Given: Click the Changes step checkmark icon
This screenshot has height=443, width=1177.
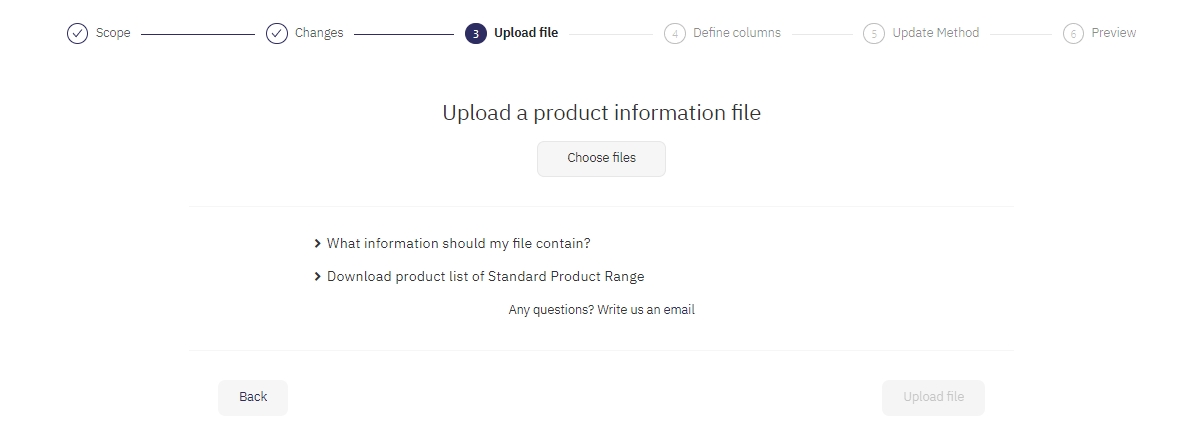Looking at the screenshot, I should (x=277, y=34).
